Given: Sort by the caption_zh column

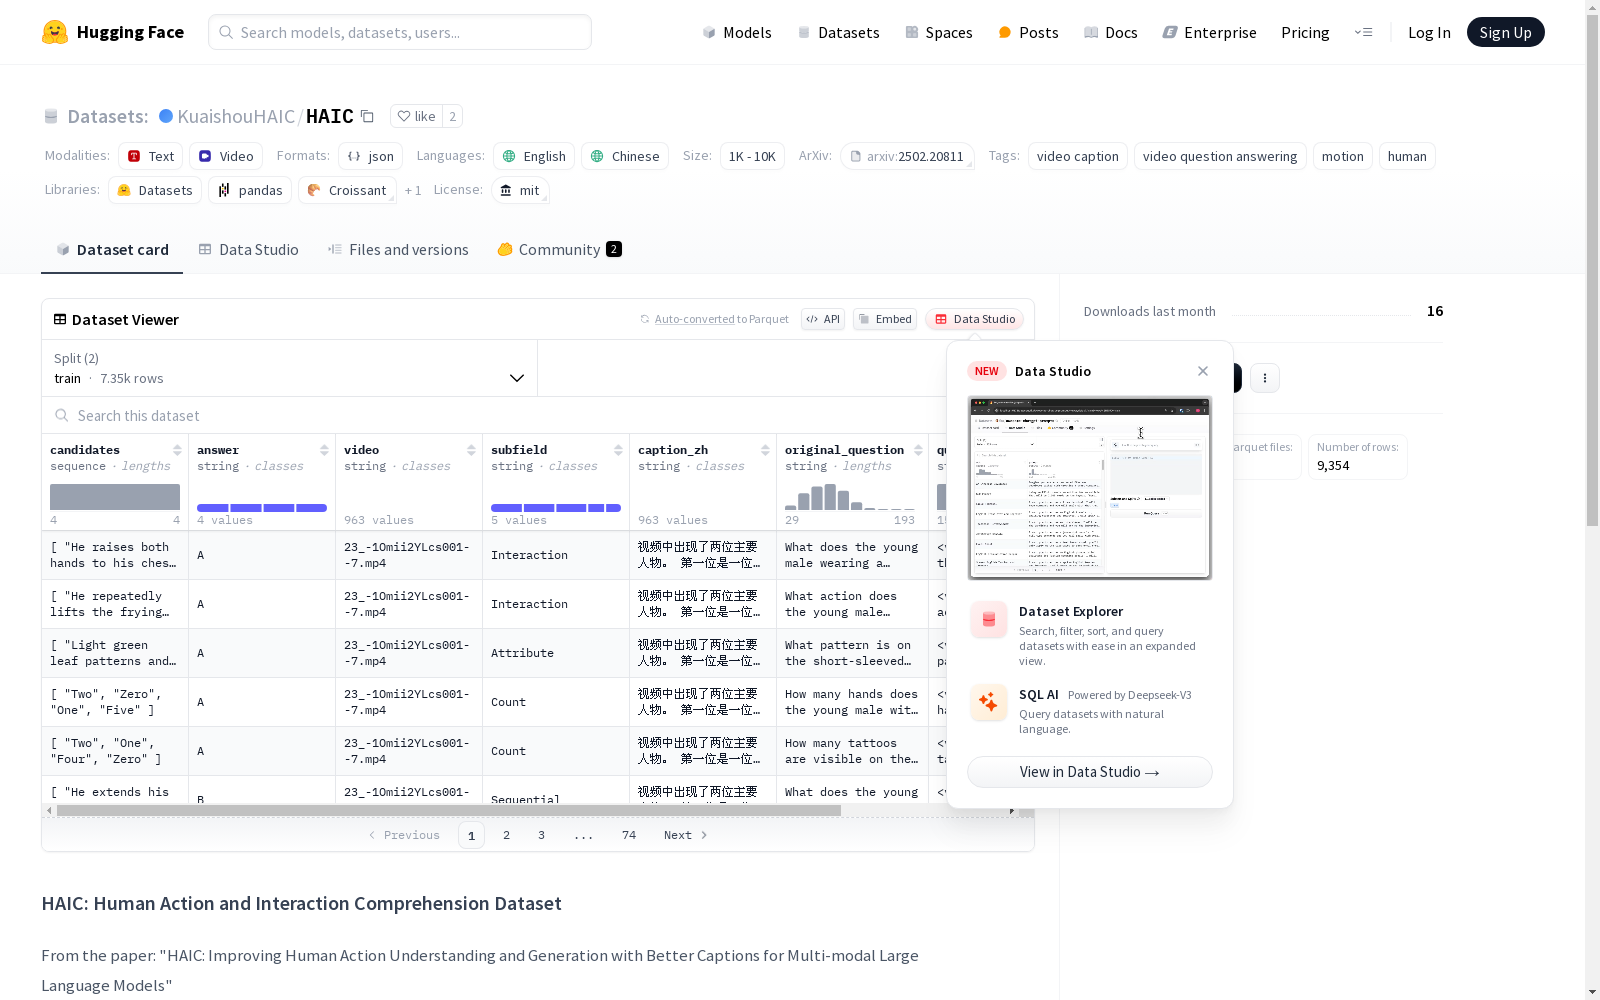Looking at the screenshot, I should (x=765, y=450).
